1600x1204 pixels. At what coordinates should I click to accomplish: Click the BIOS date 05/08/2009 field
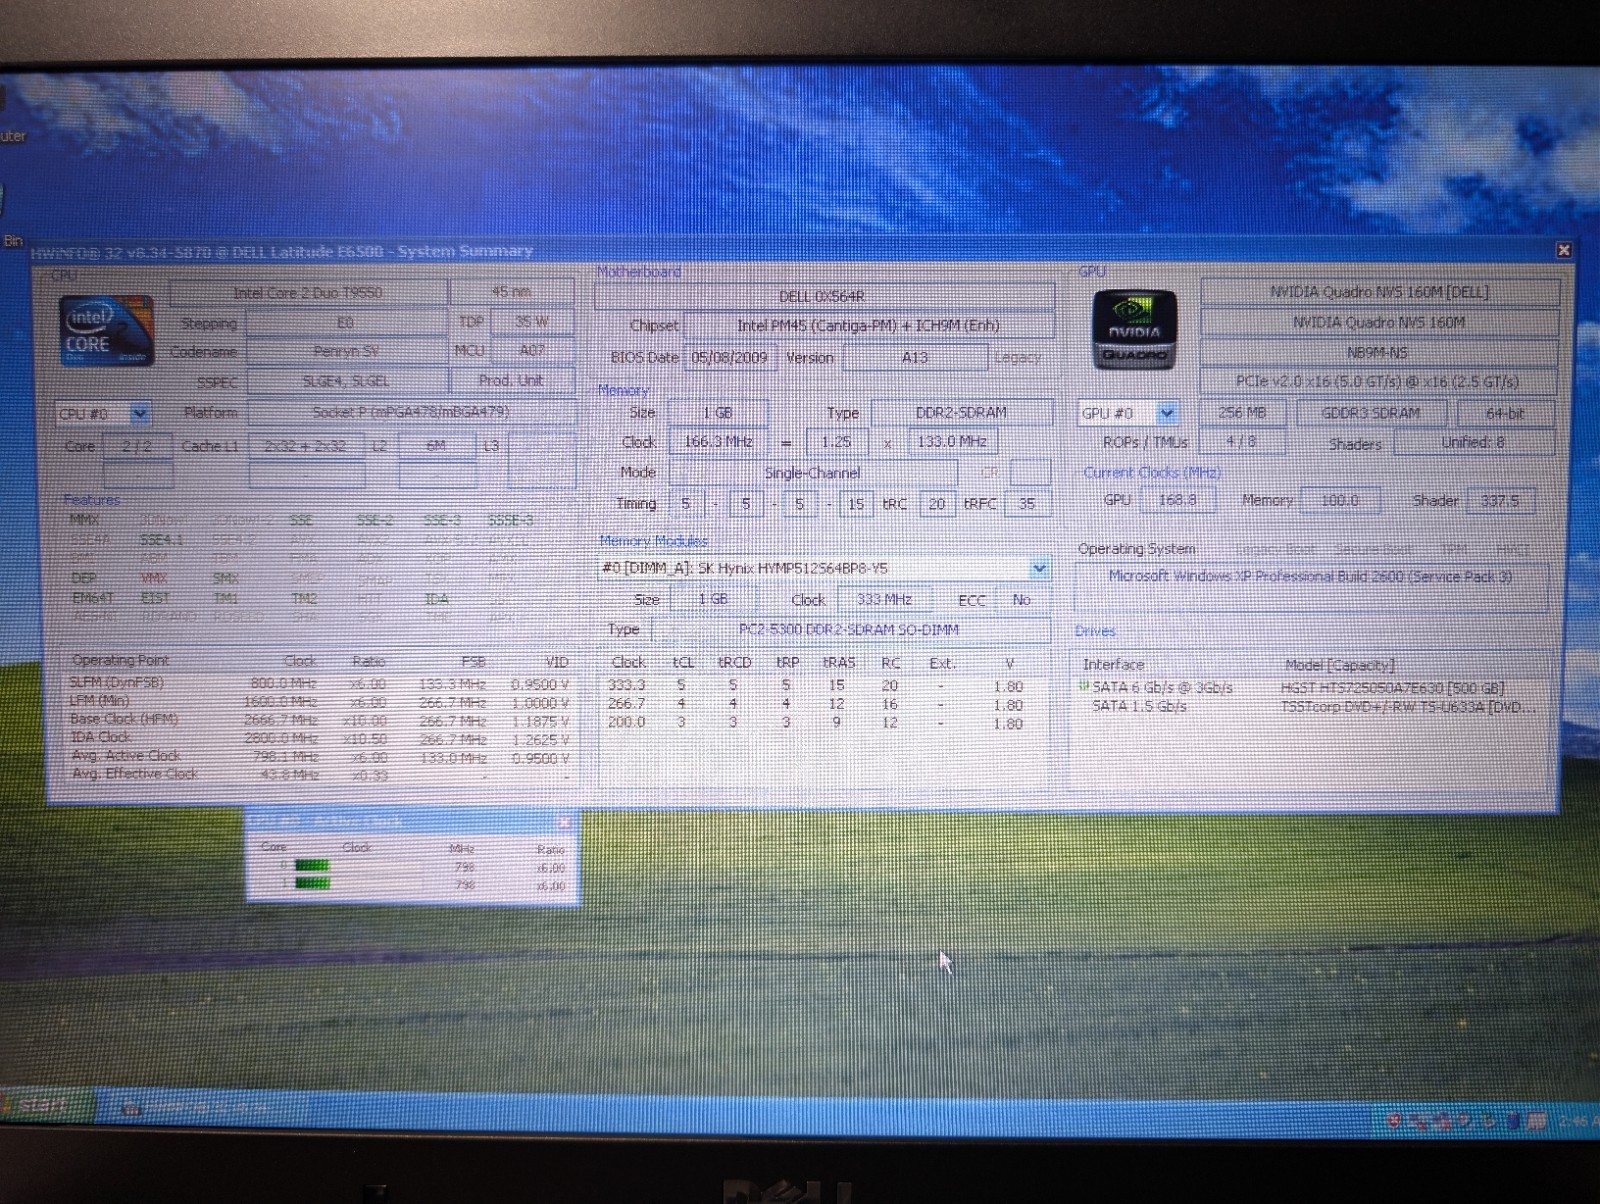point(728,357)
